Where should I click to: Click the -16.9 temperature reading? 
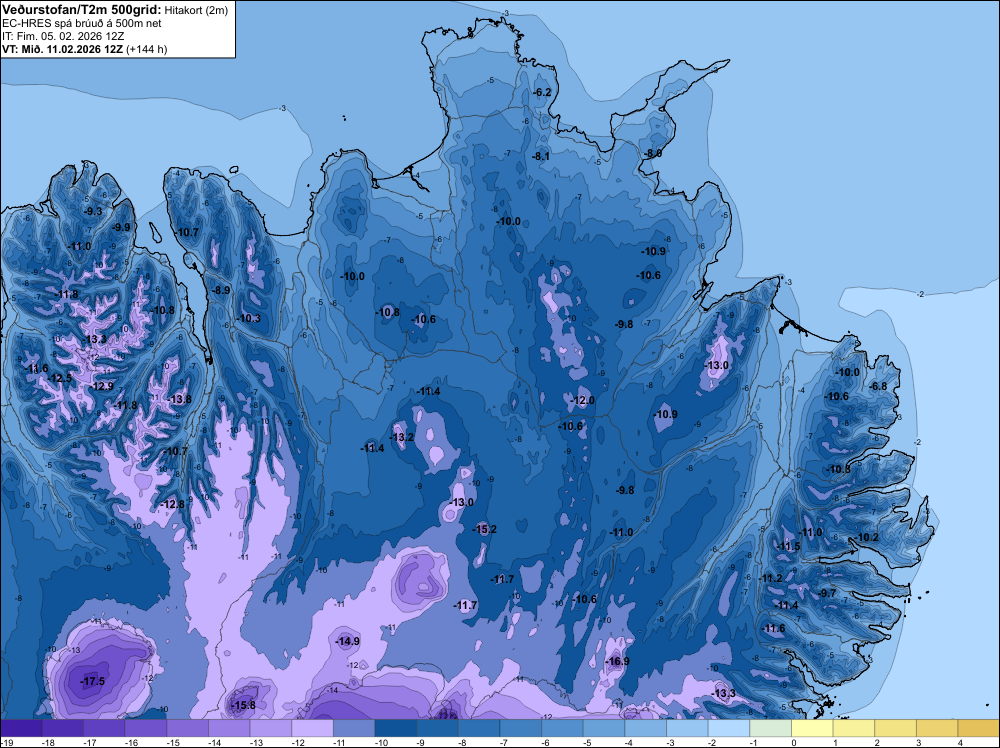tap(617, 661)
